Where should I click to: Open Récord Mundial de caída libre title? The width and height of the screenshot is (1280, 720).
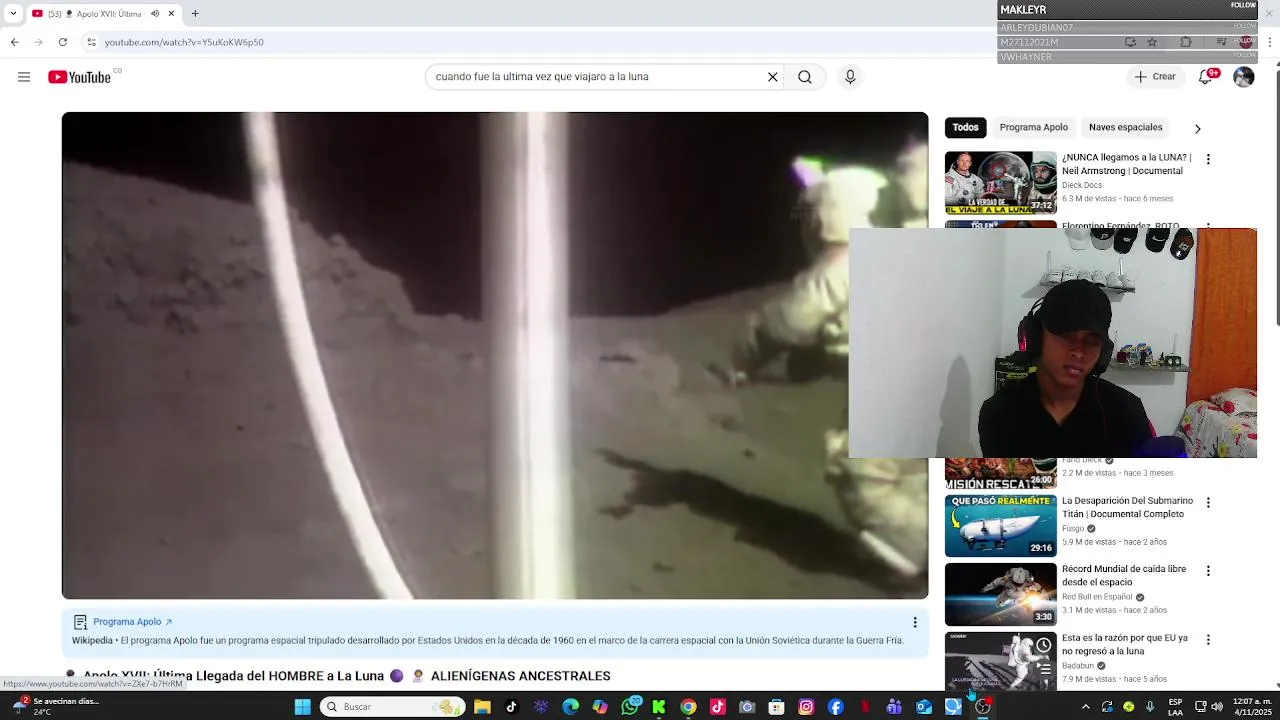pos(1124,575)
